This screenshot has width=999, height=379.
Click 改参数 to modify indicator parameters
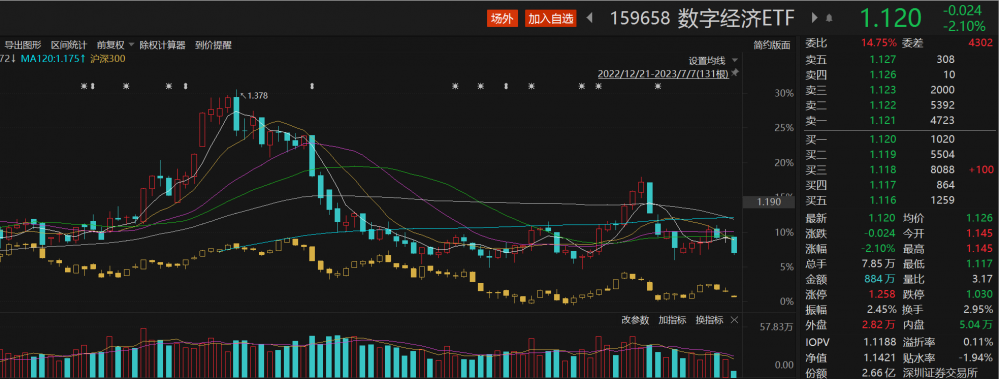click(635, 320)
